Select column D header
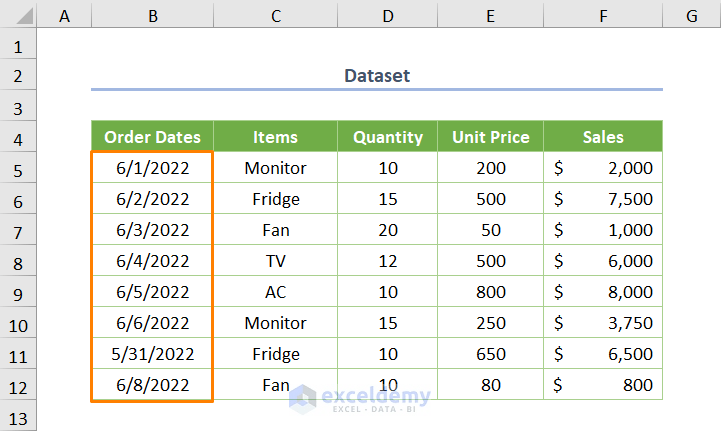The height and width of the screenshot is (431, 721). (x=388, y=14)
